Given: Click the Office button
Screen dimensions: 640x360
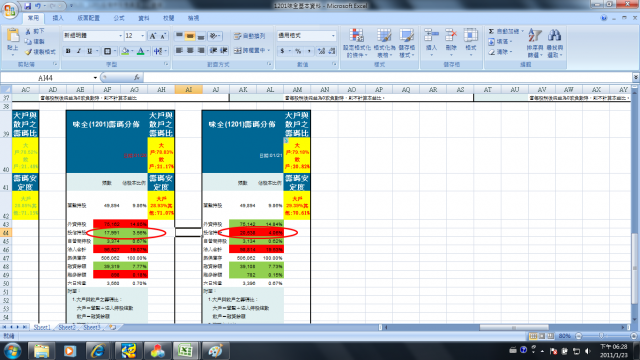Looking at the screenshot, I should (x=10, y=10).
